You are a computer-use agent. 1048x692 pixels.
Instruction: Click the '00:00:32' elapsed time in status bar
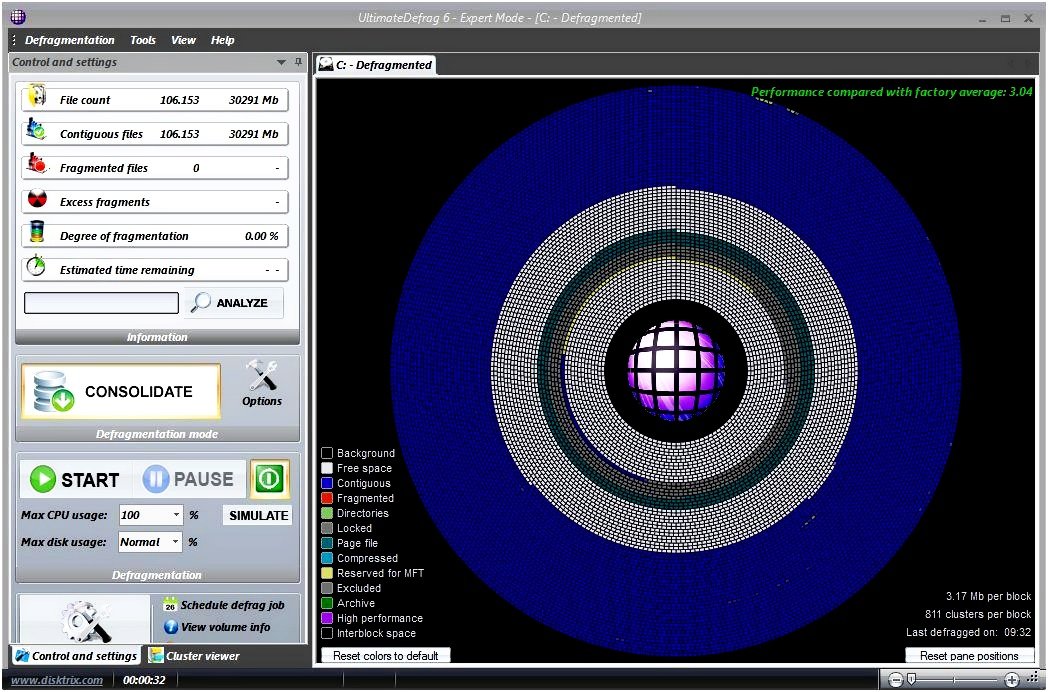tap(144, 680)
